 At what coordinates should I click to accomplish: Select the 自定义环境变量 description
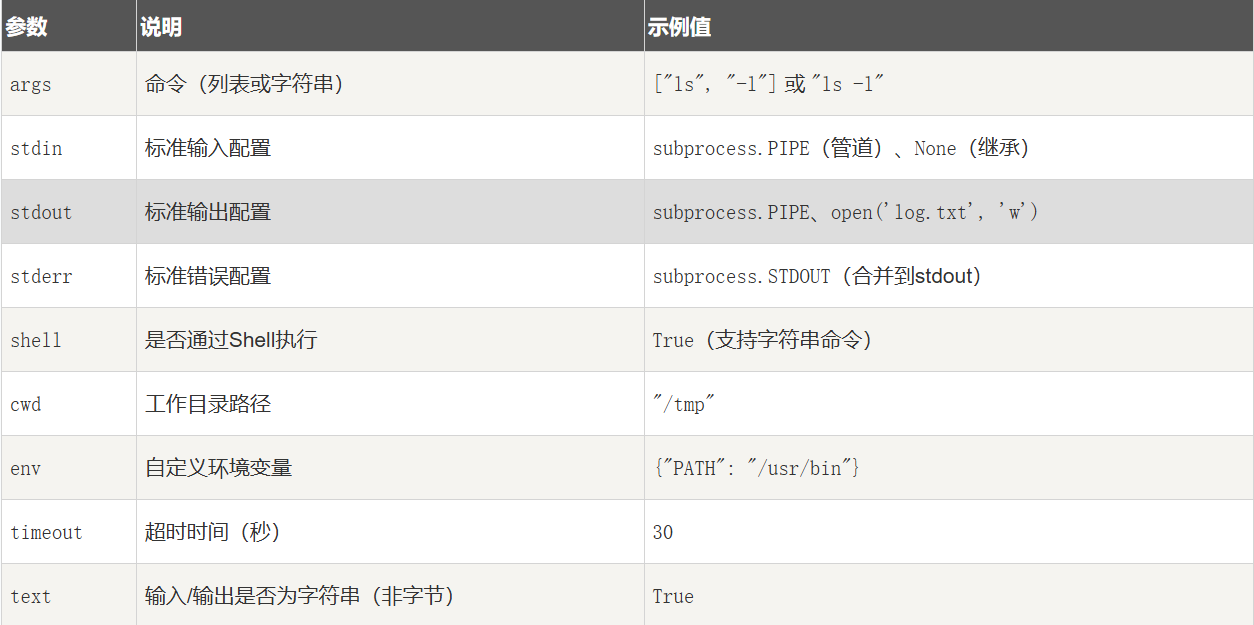[x=219, y=468]
